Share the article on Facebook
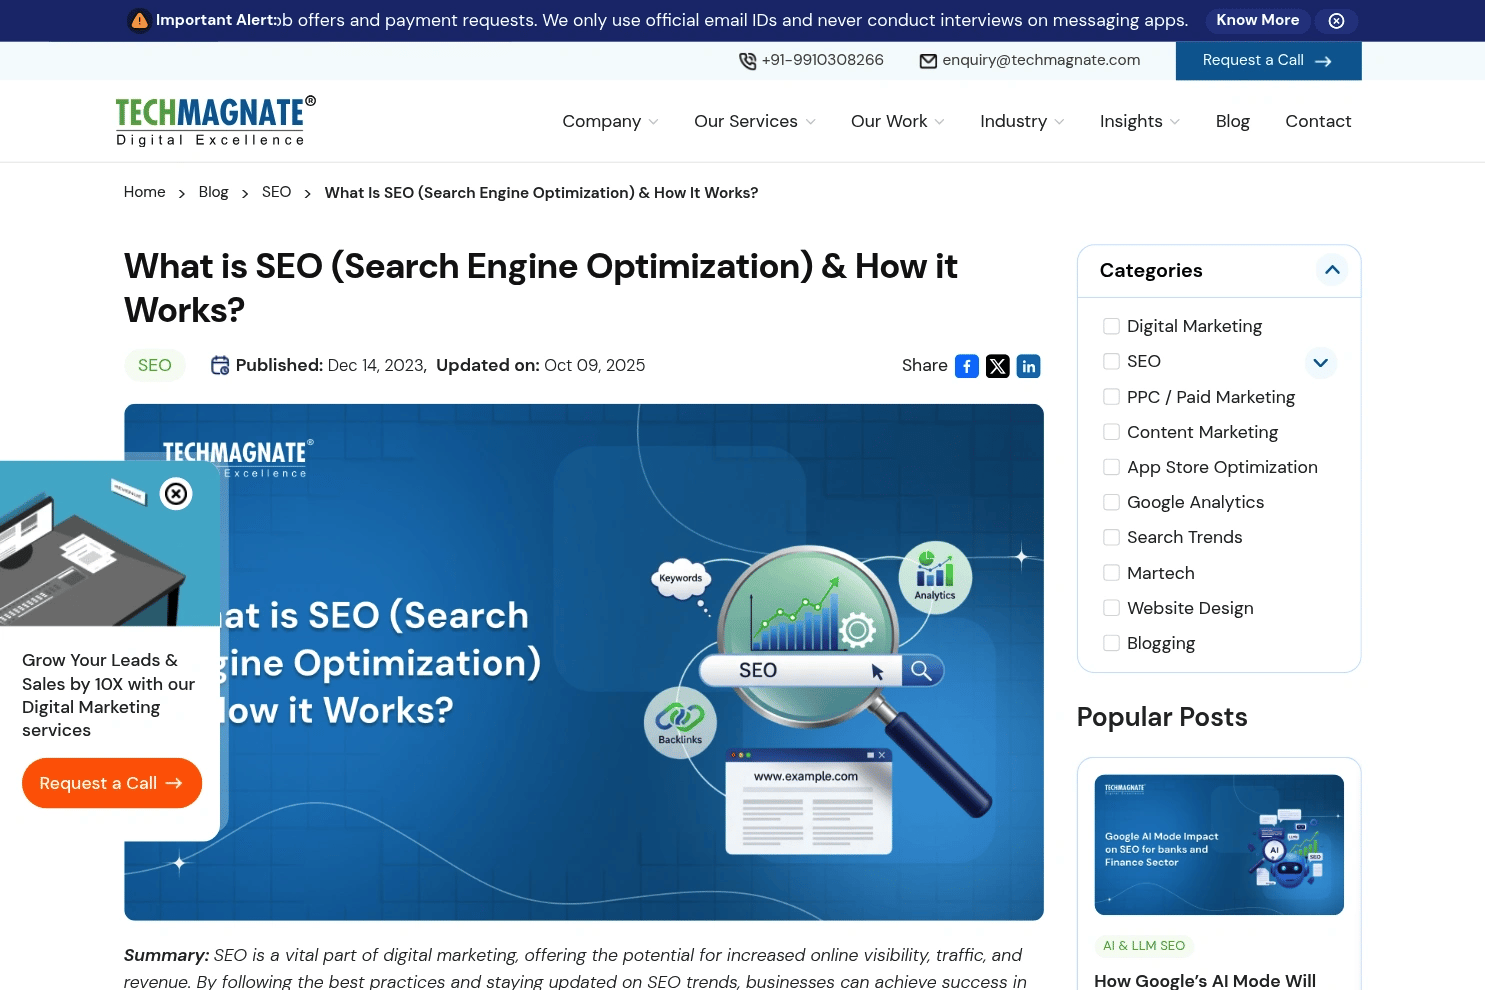 tap(966, 366)
